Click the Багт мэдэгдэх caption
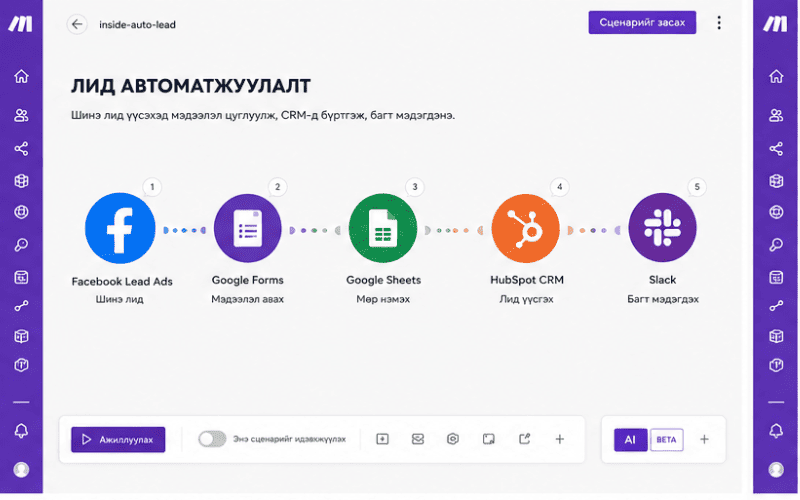The image size is (800, 500). click(663, 299)
